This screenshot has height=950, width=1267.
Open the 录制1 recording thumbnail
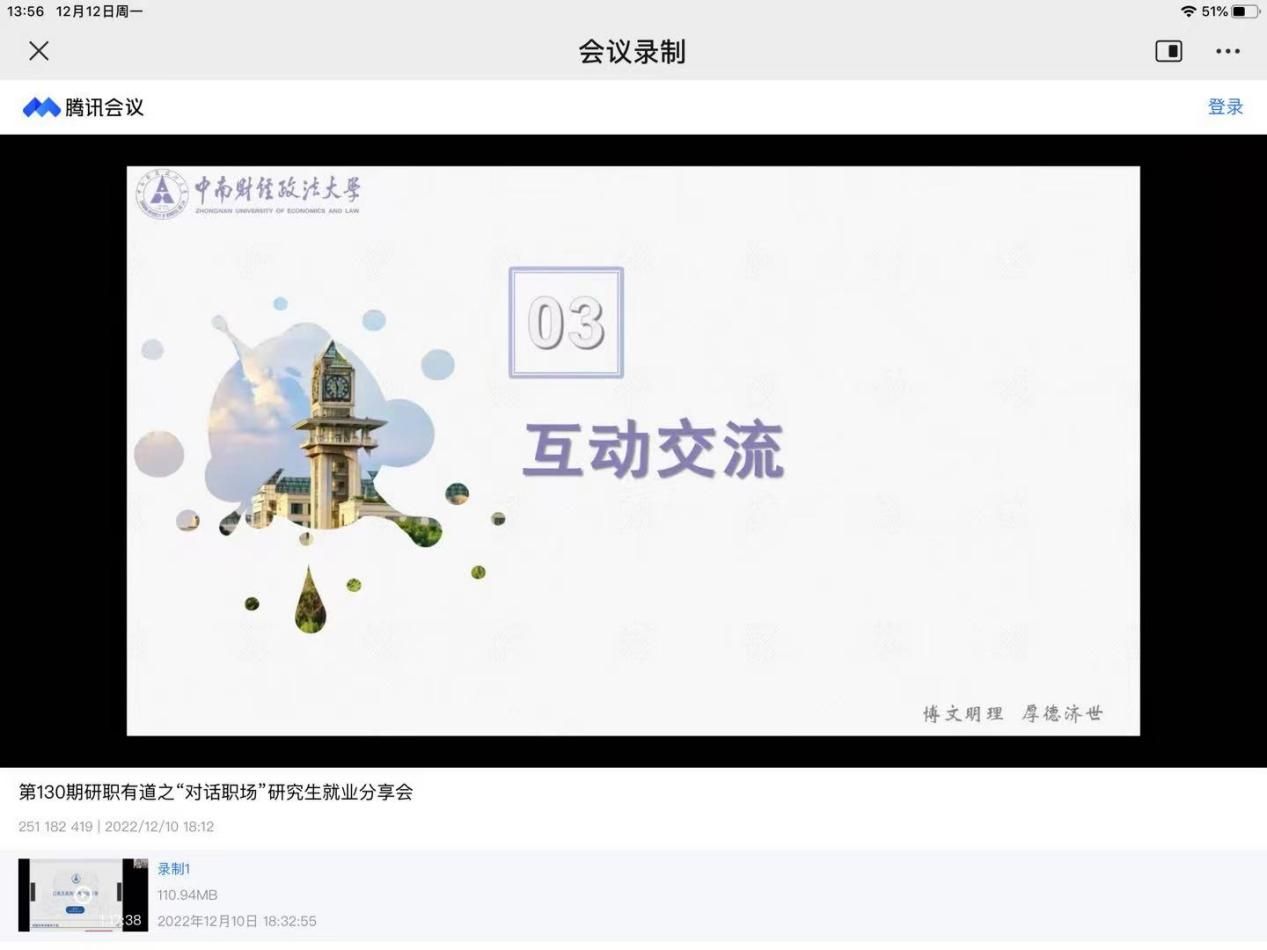[83, 894]
